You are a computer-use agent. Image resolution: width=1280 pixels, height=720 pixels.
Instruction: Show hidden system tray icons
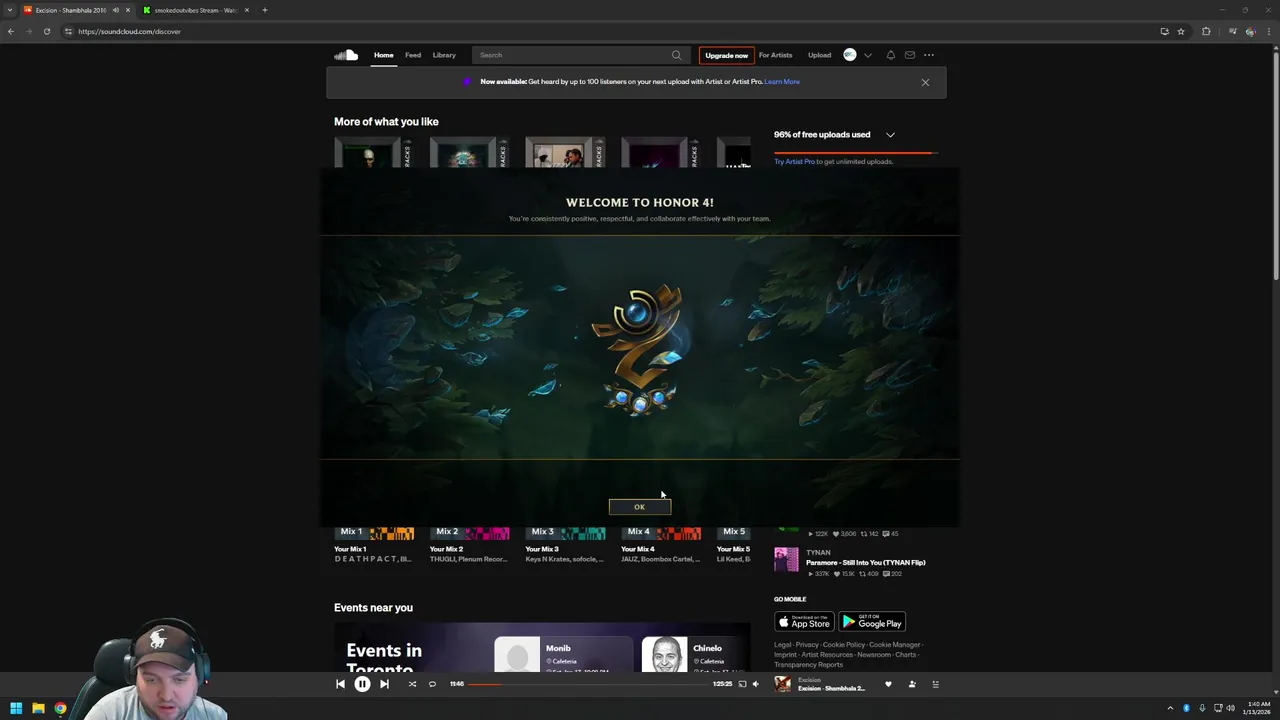[1170, 708]
